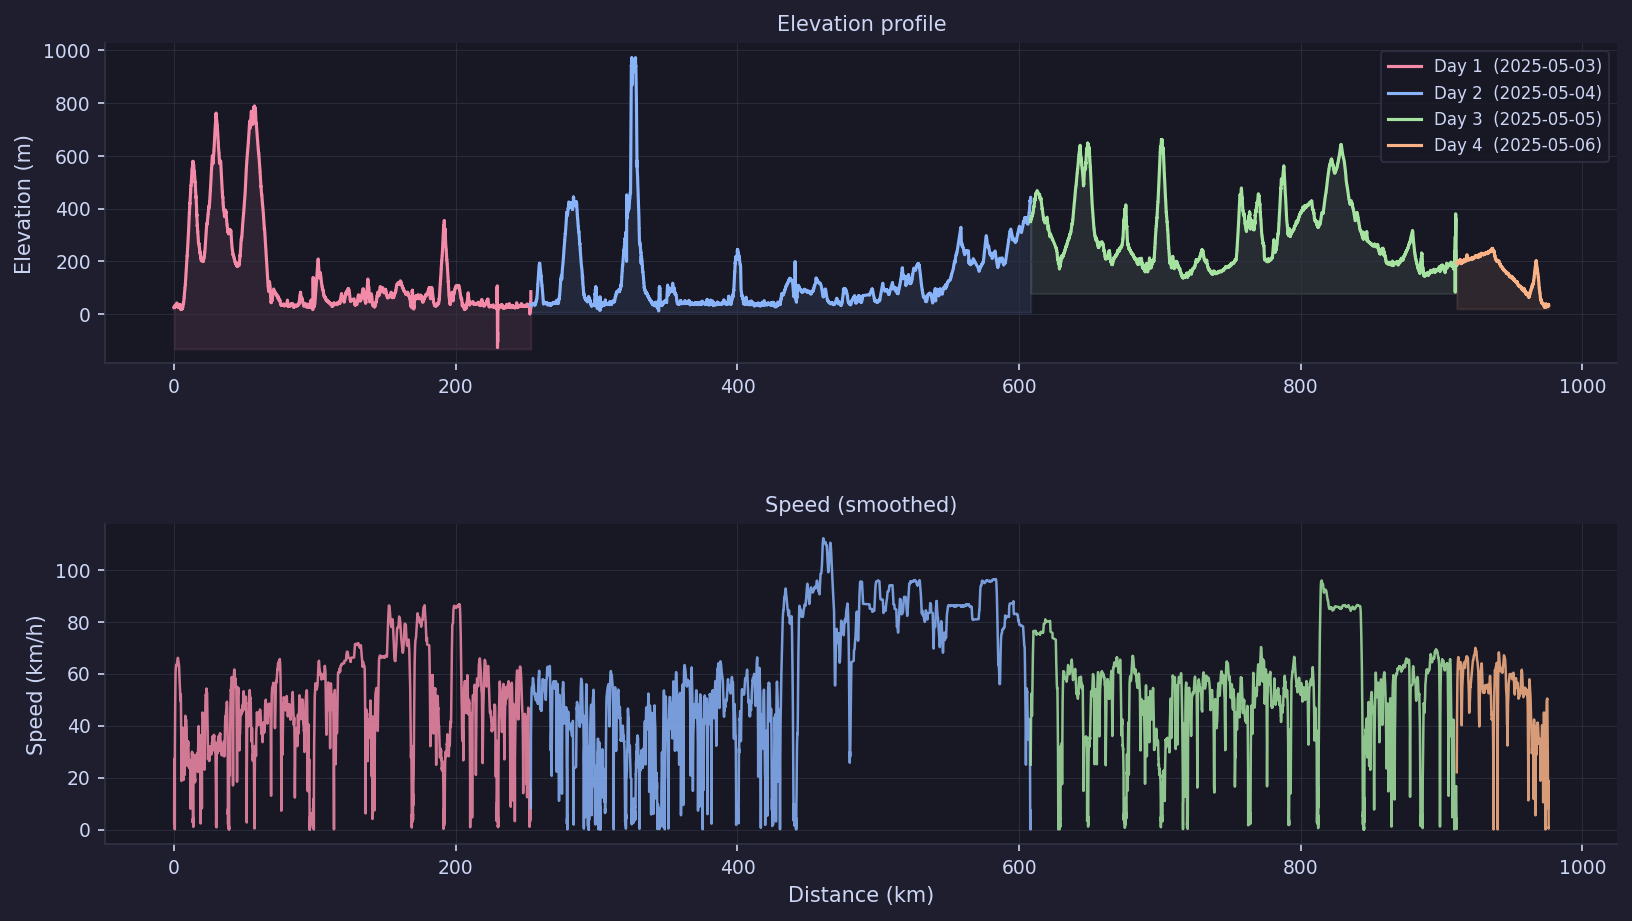Click the pink line marker beside Day 1

(1404, 66)
